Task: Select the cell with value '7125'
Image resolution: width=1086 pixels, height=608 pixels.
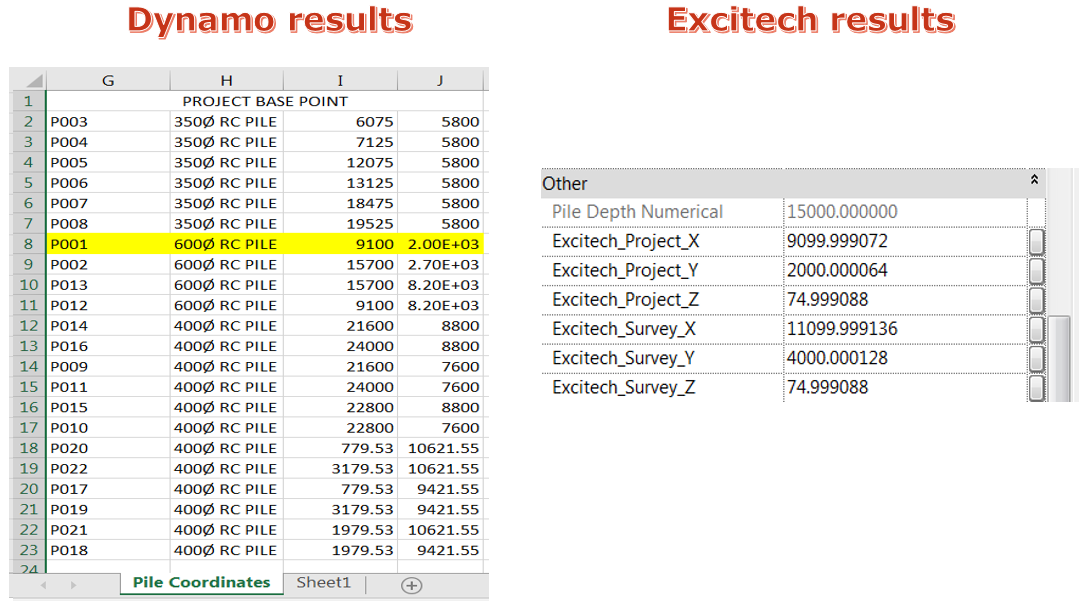Action: coord(340,143)
